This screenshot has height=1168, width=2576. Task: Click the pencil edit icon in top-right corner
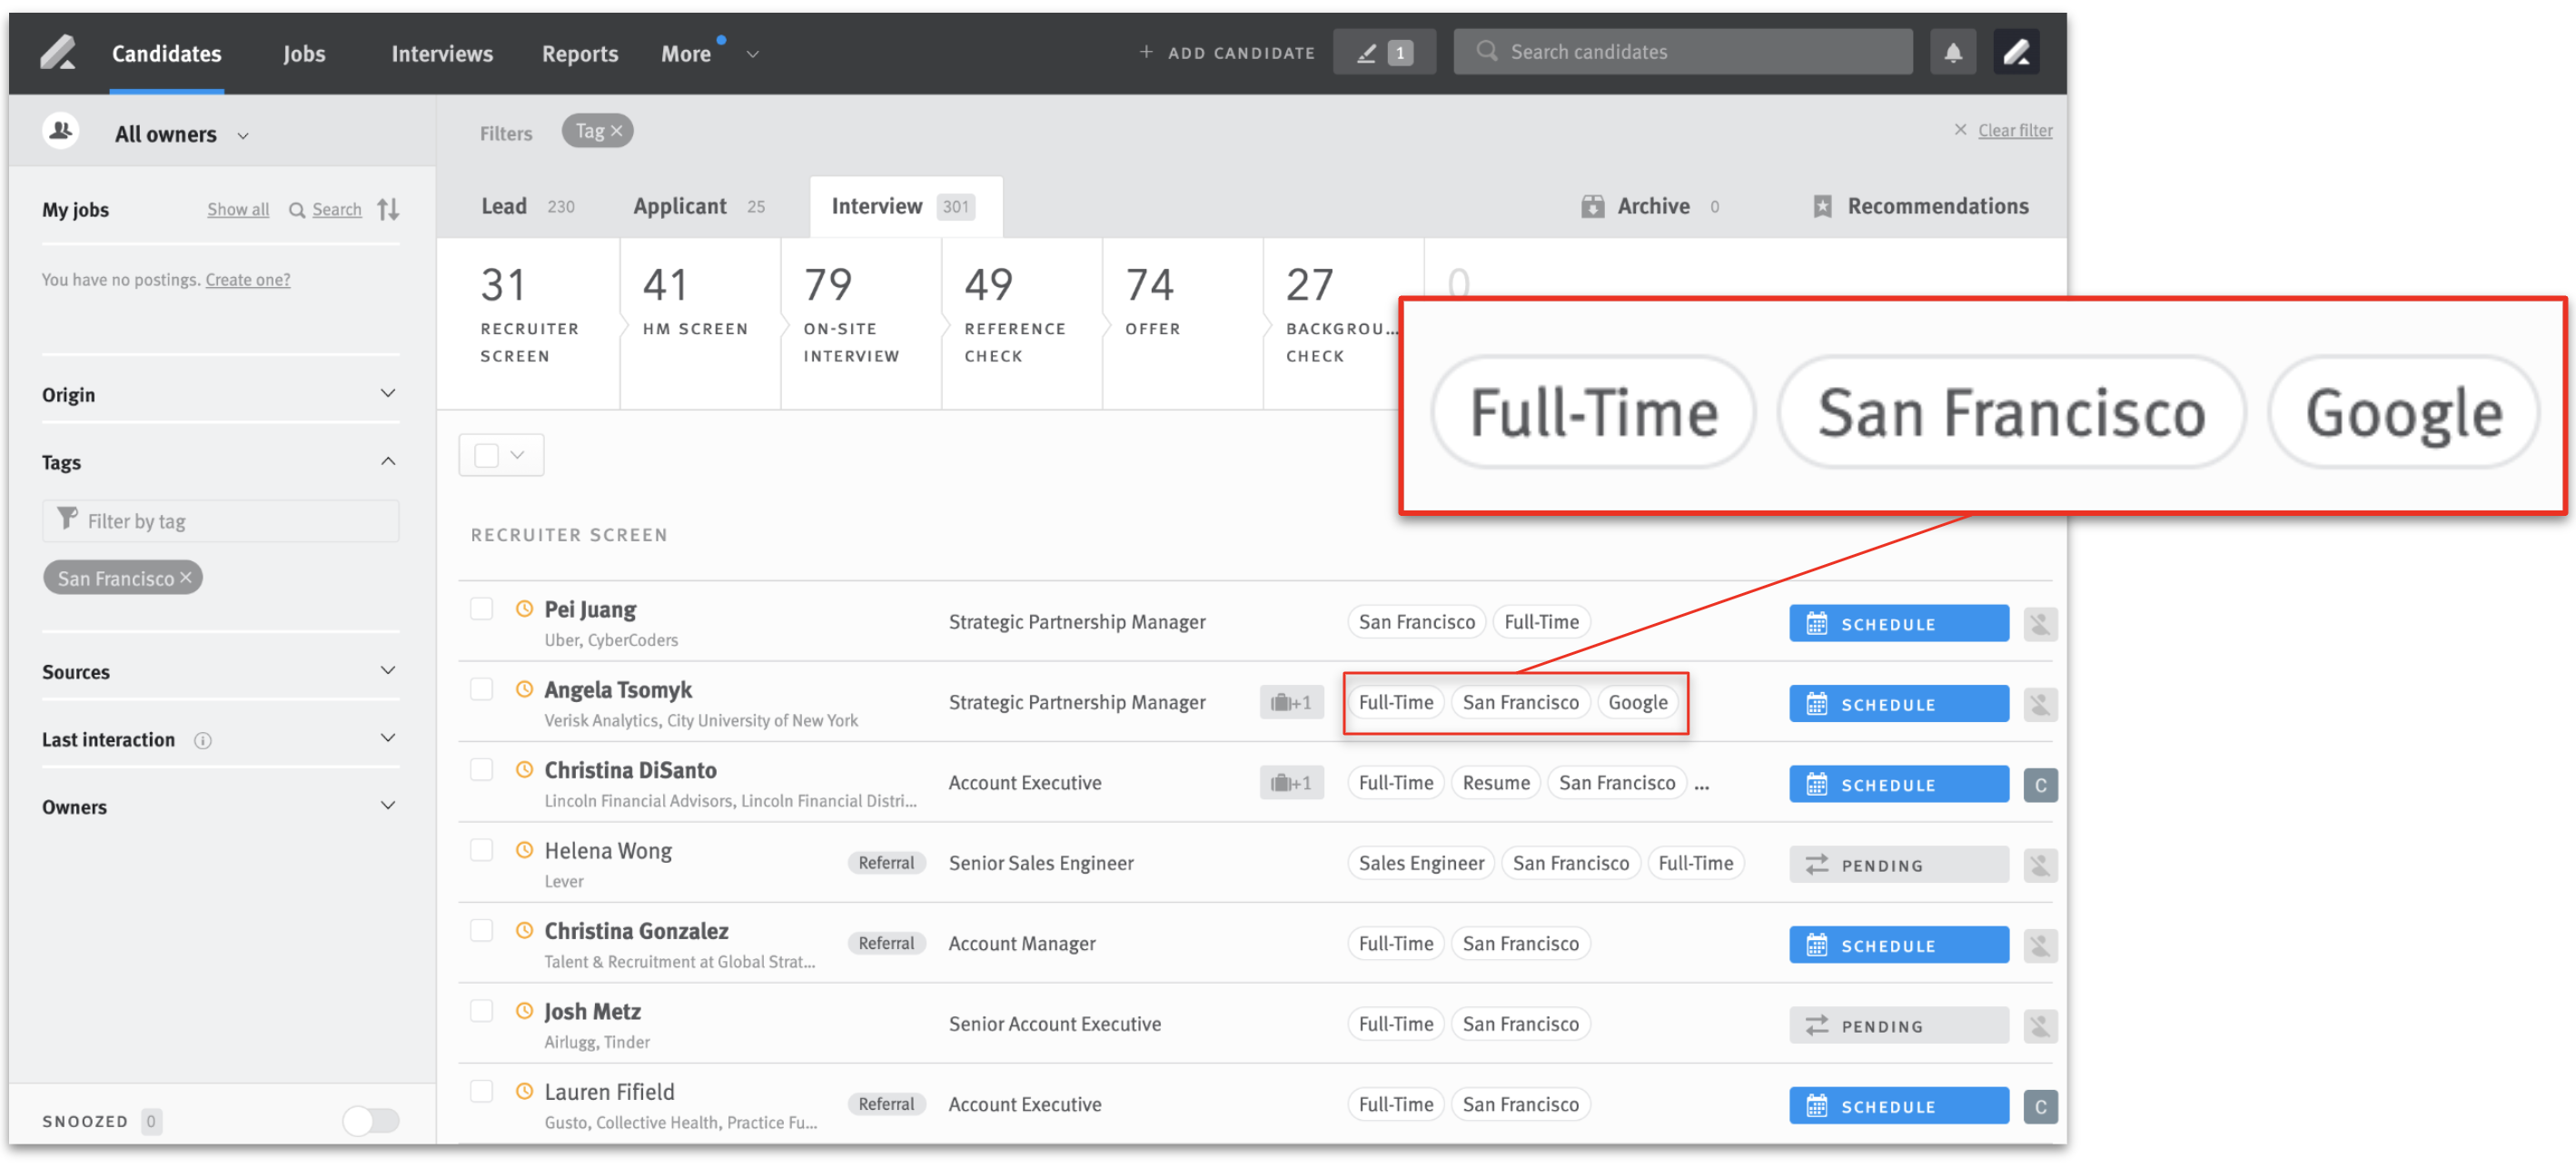pos(2018,51)
